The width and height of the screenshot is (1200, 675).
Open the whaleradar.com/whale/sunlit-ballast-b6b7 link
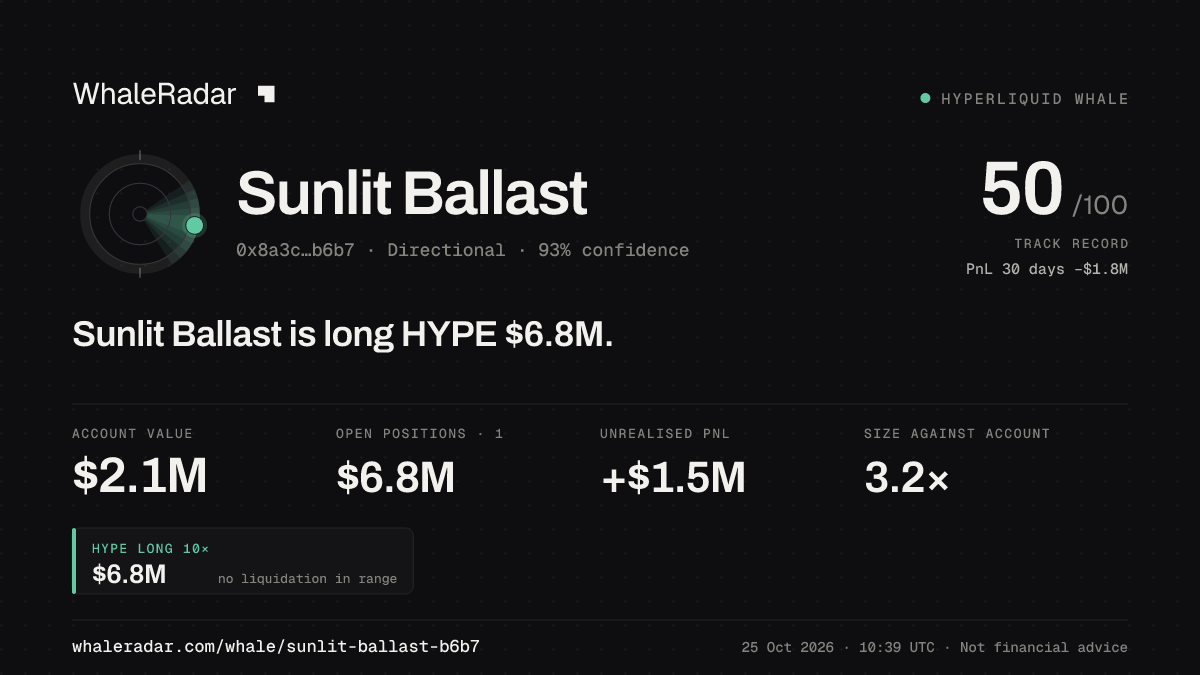276,647
